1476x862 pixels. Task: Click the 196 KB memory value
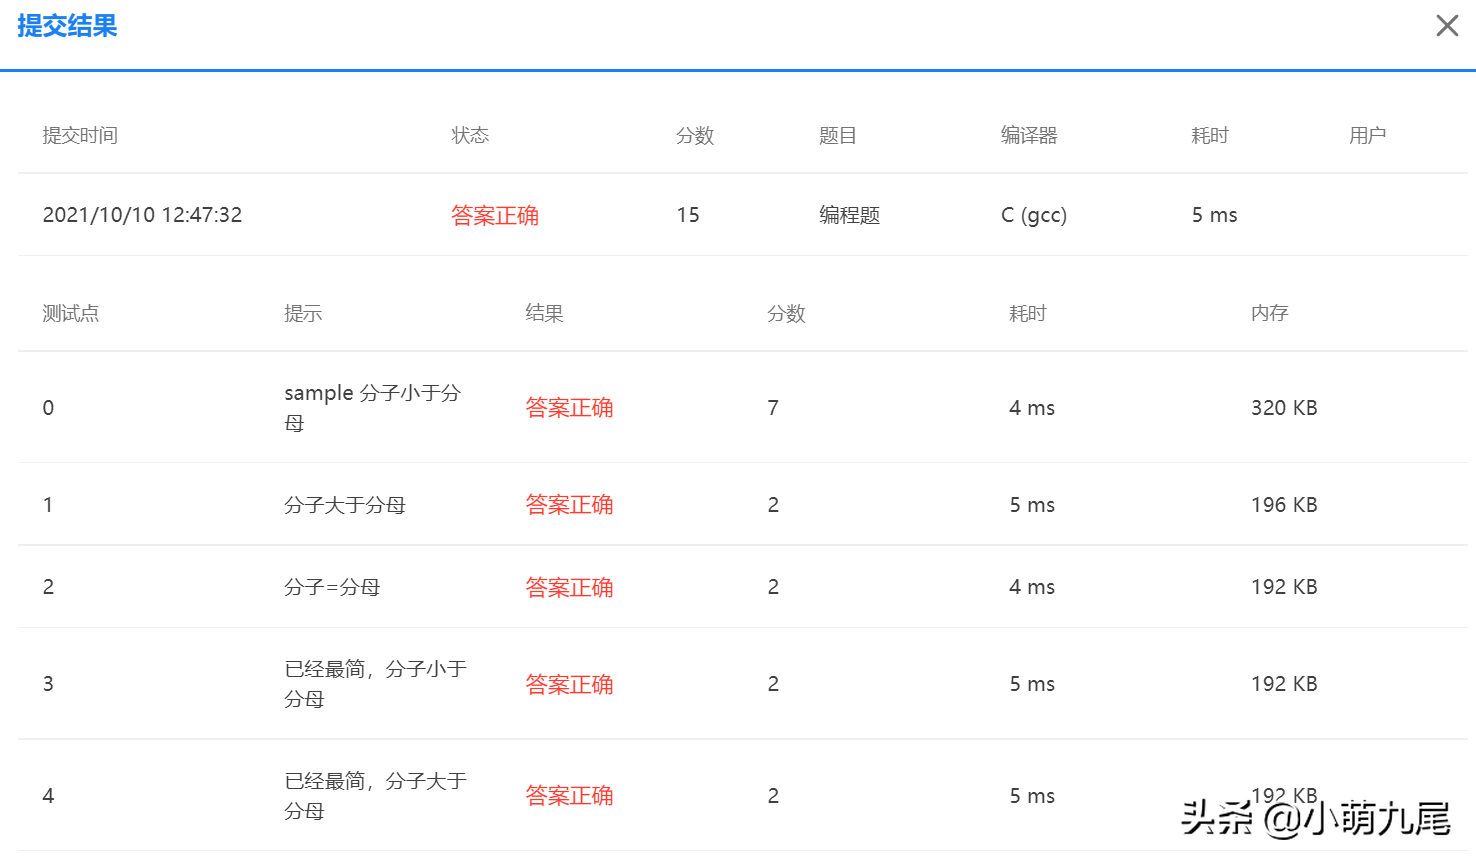1284,505
